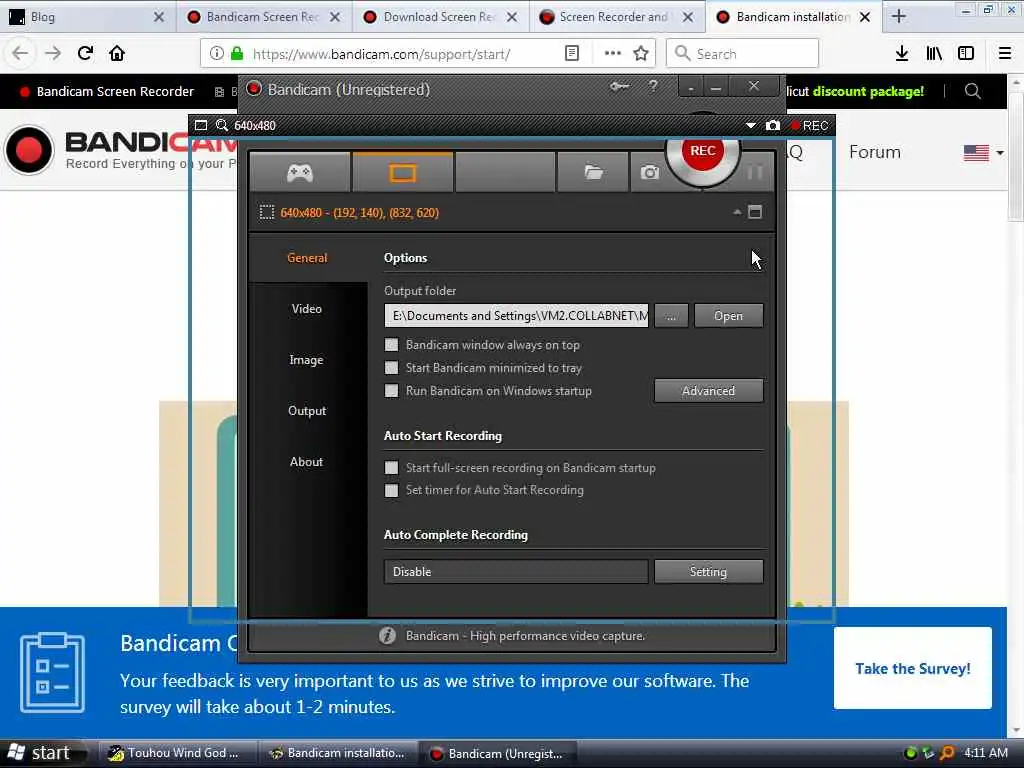Screen dimensions: 1024x768
Task: Open a new browser tab with plus
Action: [899, 16]
